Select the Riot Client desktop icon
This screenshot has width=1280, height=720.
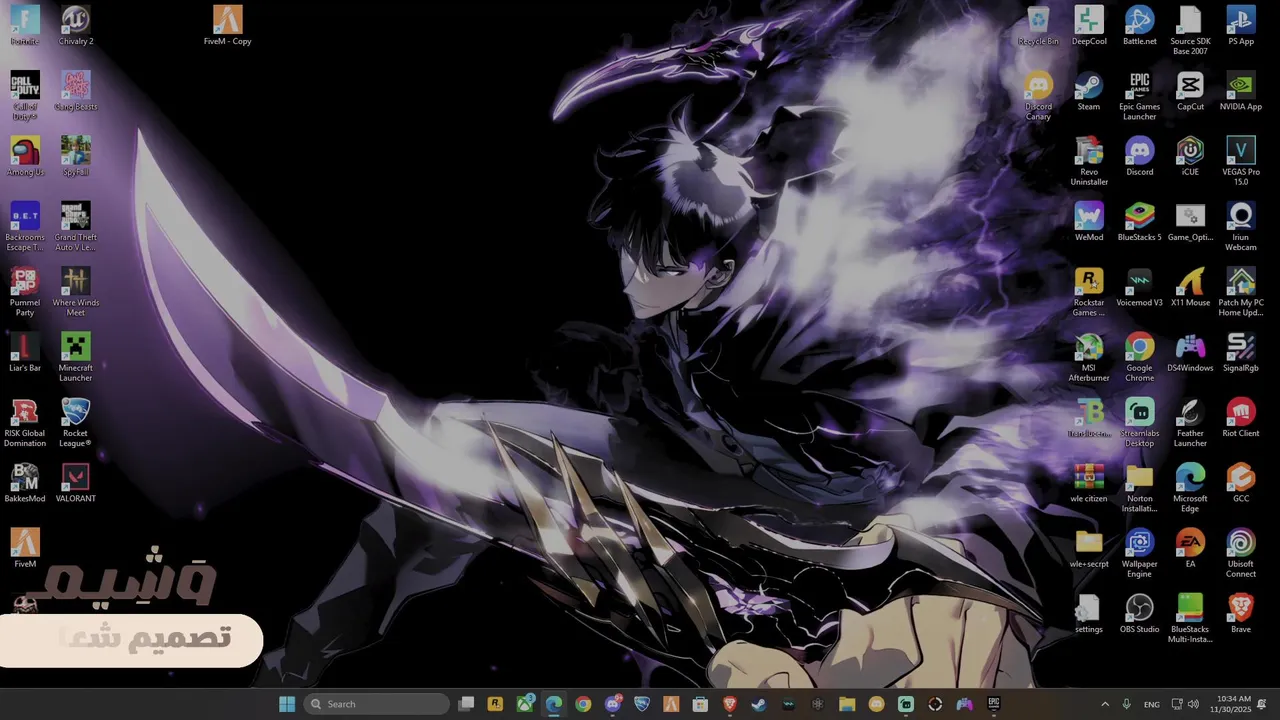tap(1241, 418)
